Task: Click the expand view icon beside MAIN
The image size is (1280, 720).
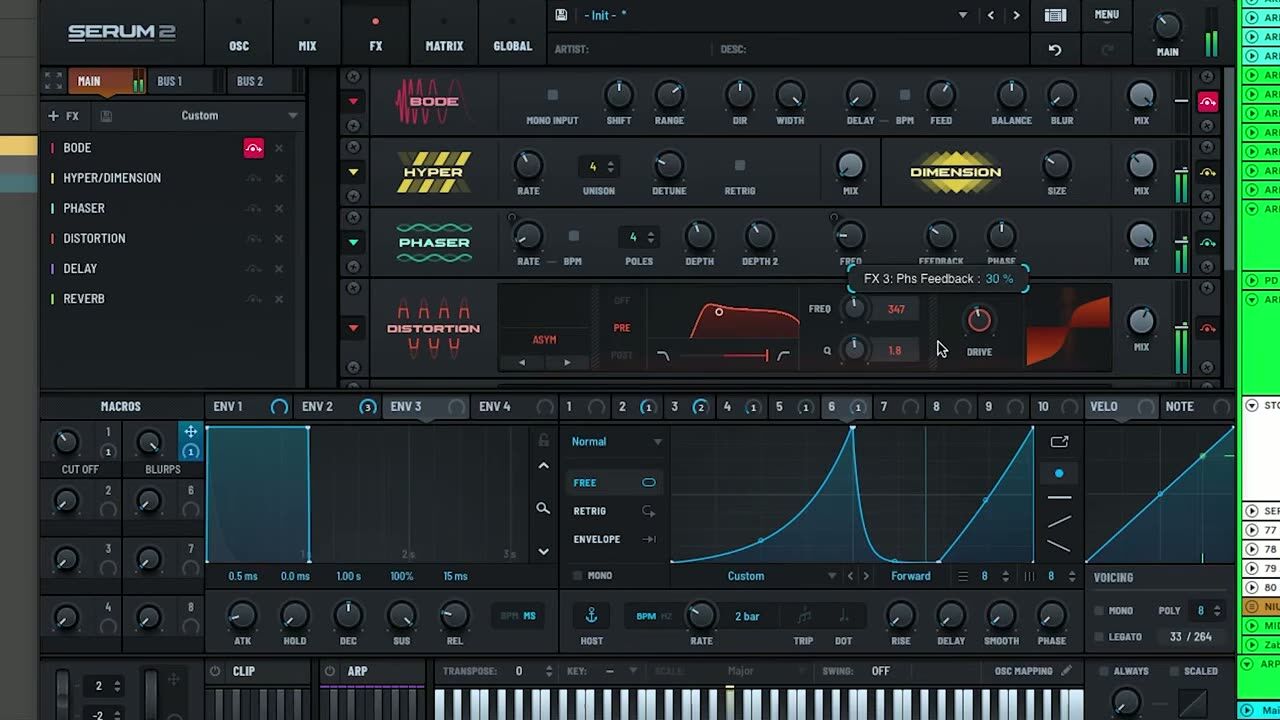Action: point(53,81)
